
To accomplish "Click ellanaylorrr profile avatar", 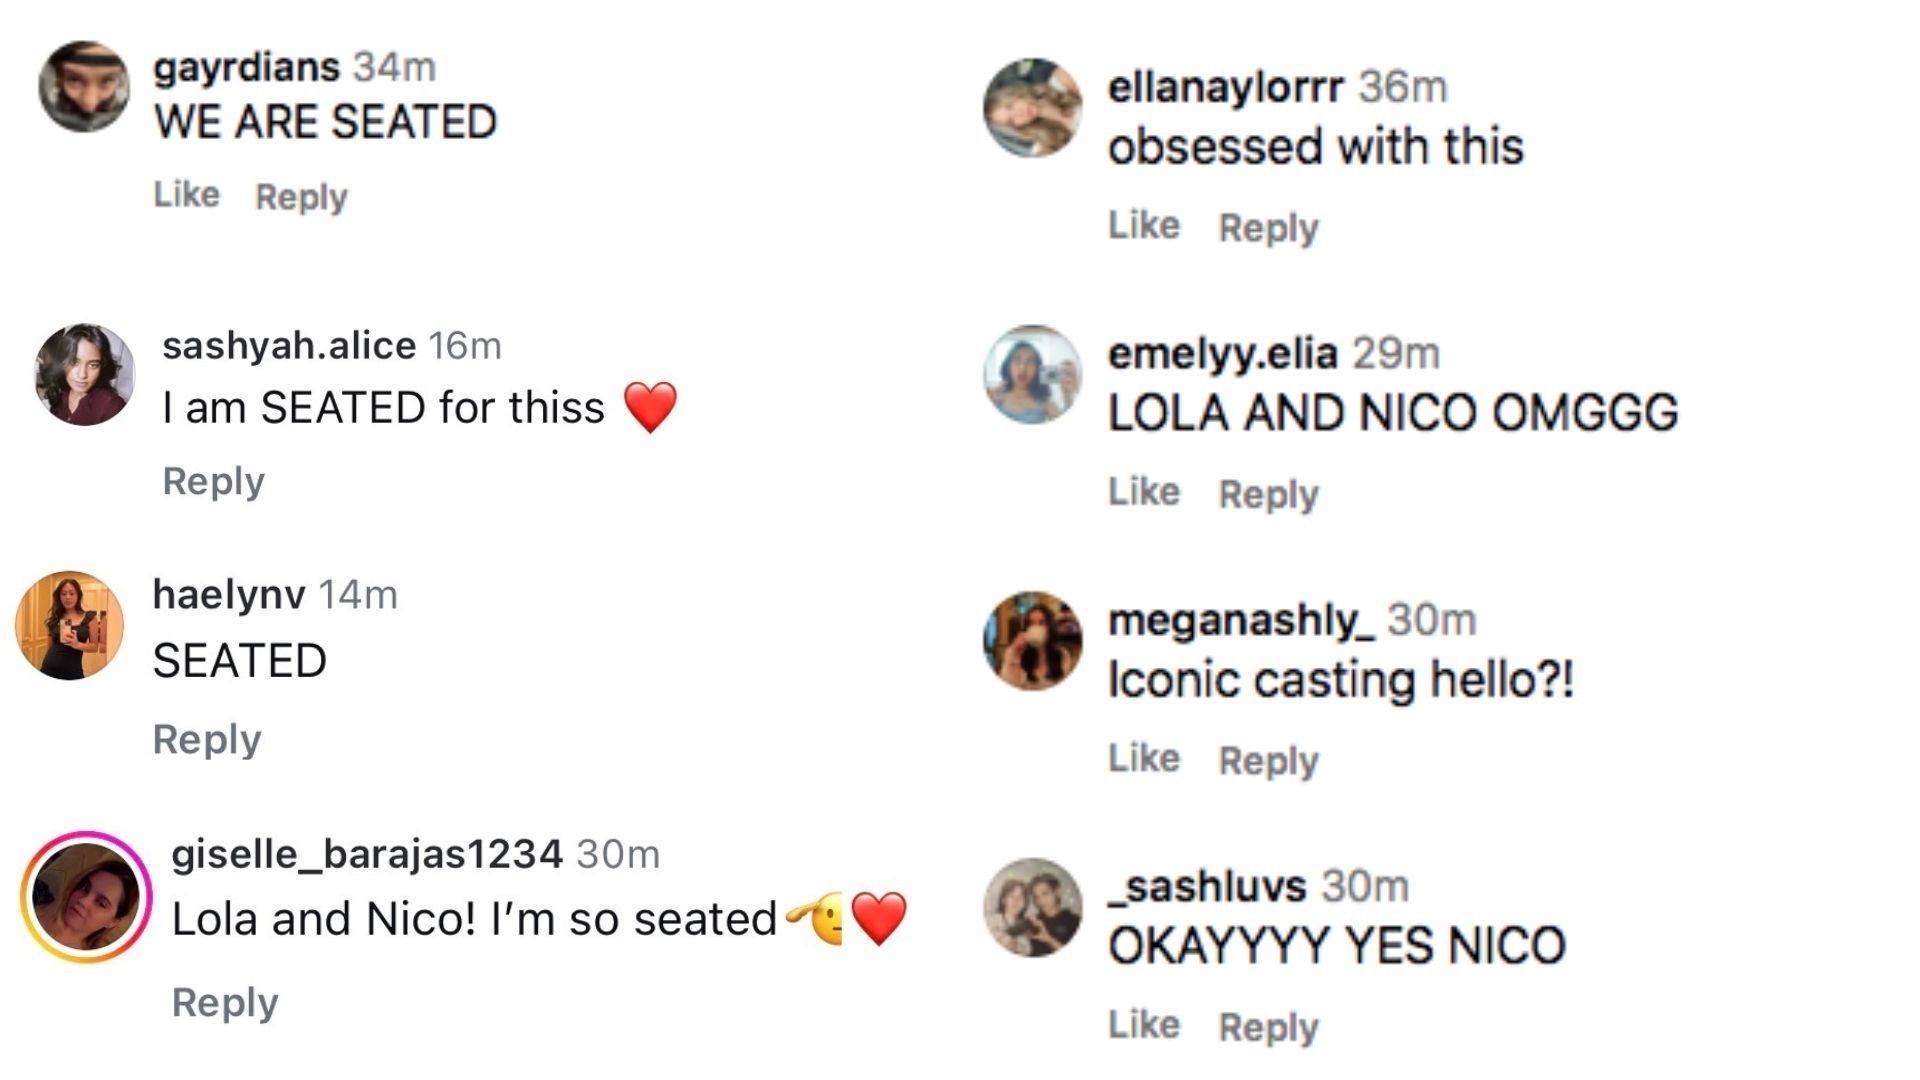I will coord(1033,108).
